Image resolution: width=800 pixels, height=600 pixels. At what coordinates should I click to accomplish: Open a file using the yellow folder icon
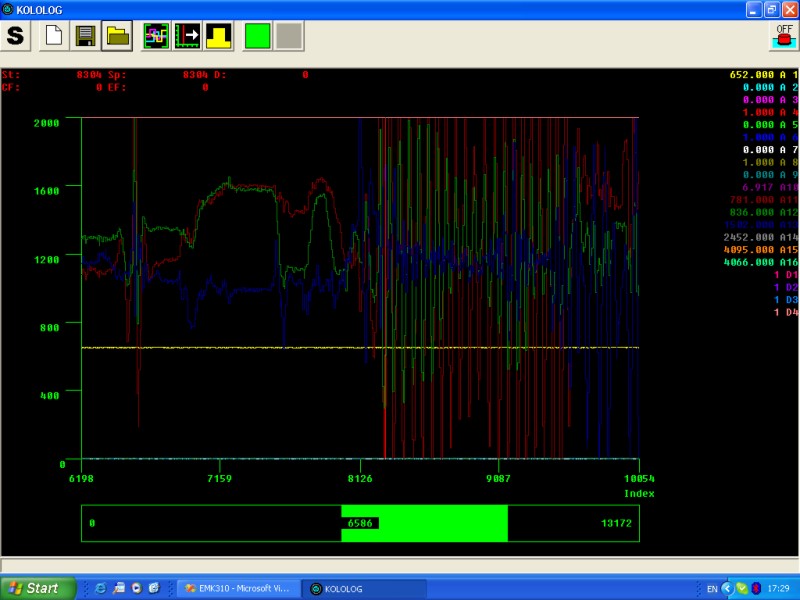click(117, 36)
